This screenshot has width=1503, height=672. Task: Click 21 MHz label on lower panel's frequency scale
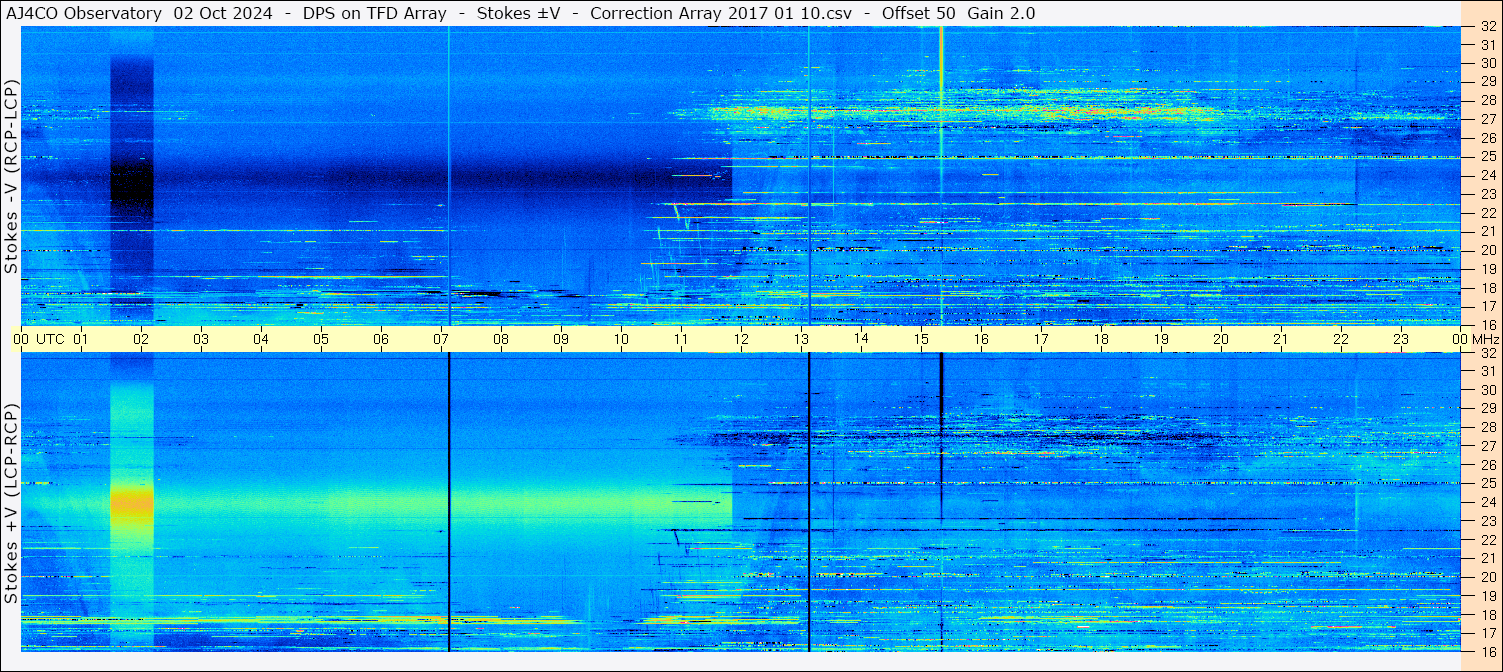(1487, 558)
